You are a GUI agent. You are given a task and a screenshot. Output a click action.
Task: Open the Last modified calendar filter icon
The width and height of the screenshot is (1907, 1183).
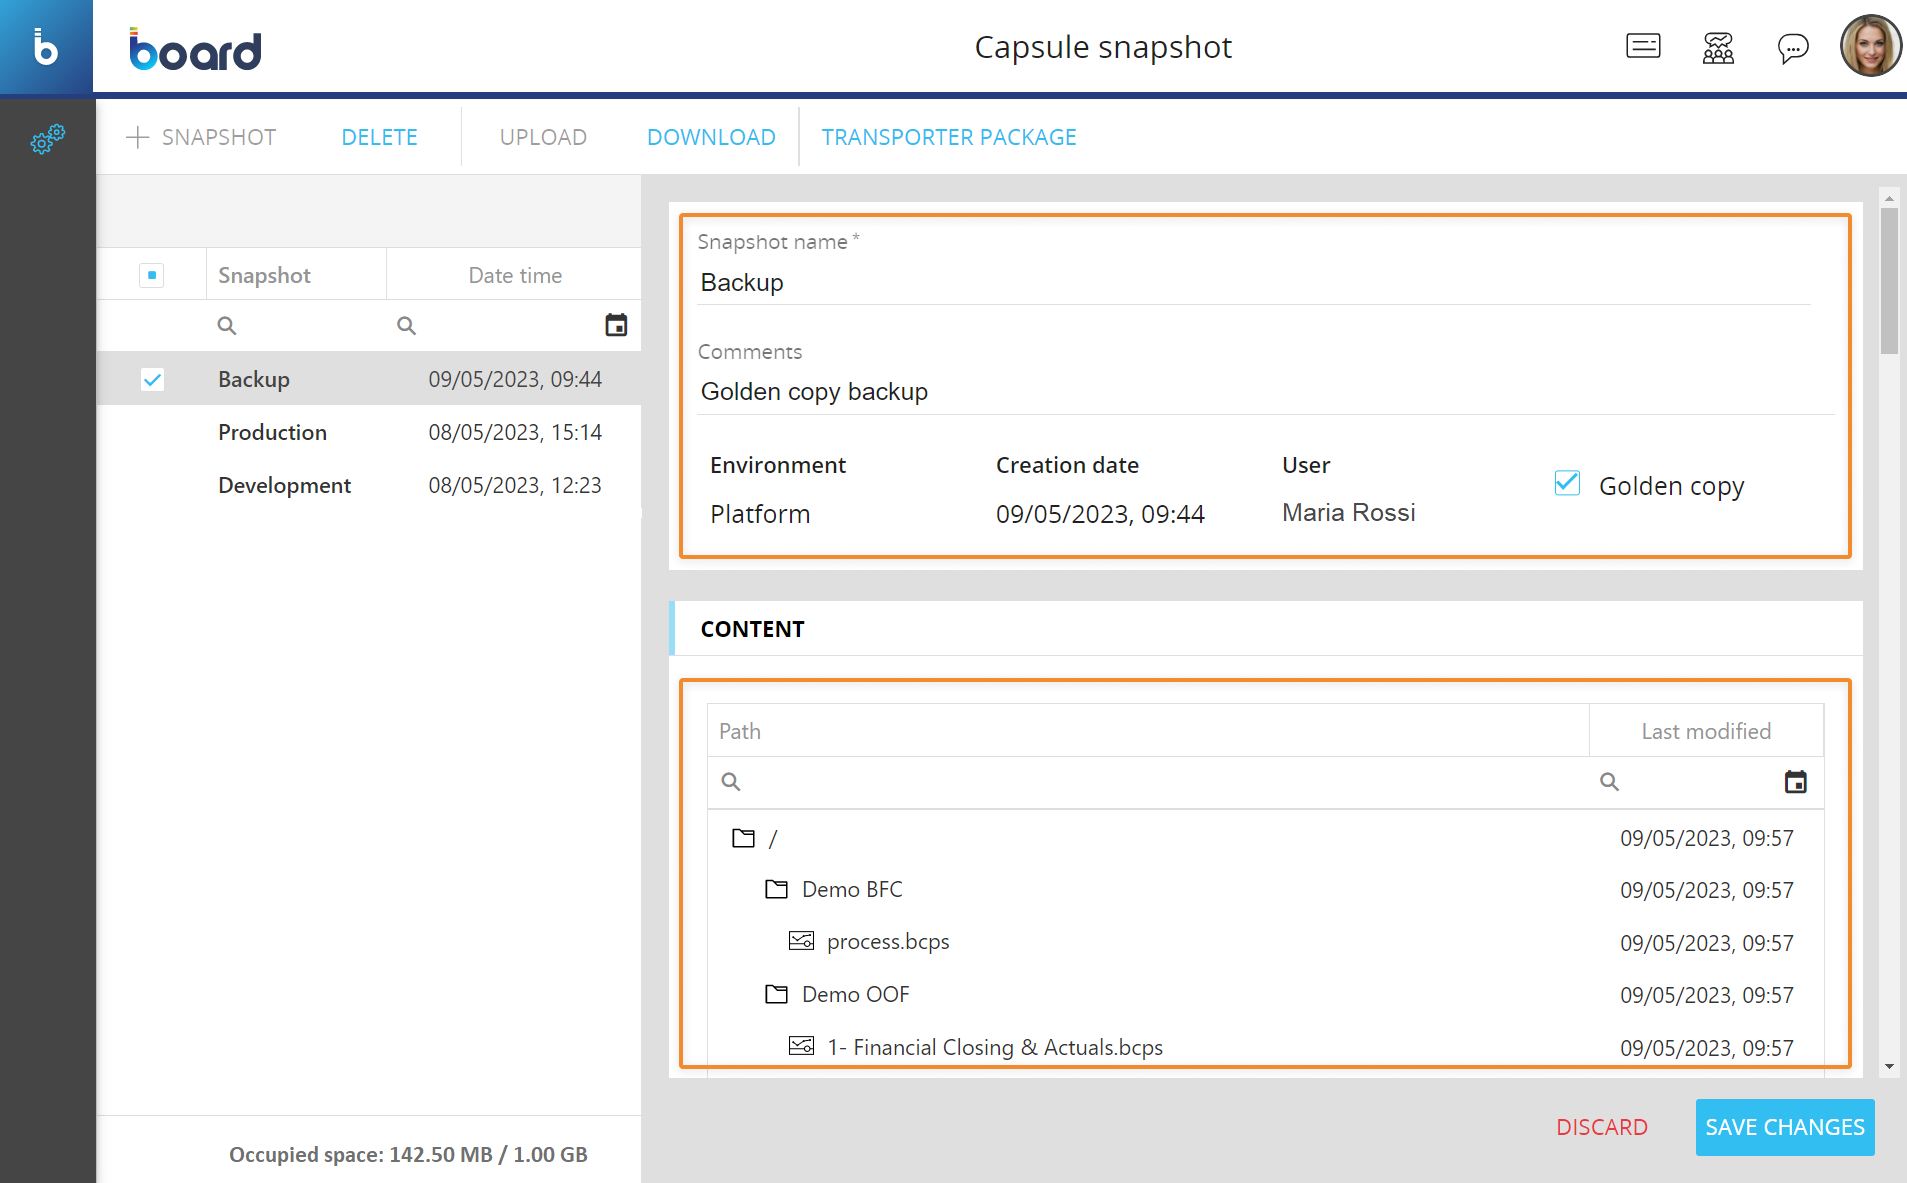click(1795, 782)
